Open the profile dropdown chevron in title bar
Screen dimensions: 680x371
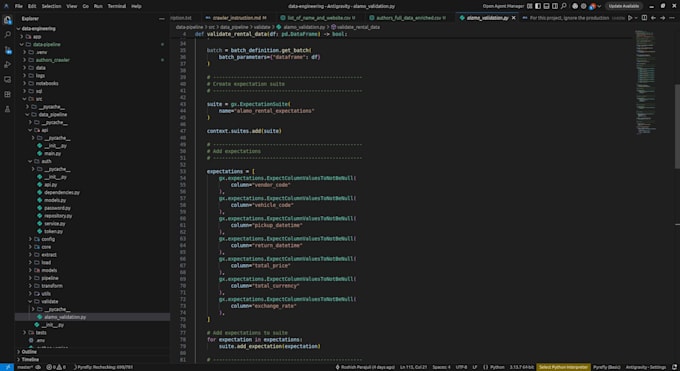[599, 6]
